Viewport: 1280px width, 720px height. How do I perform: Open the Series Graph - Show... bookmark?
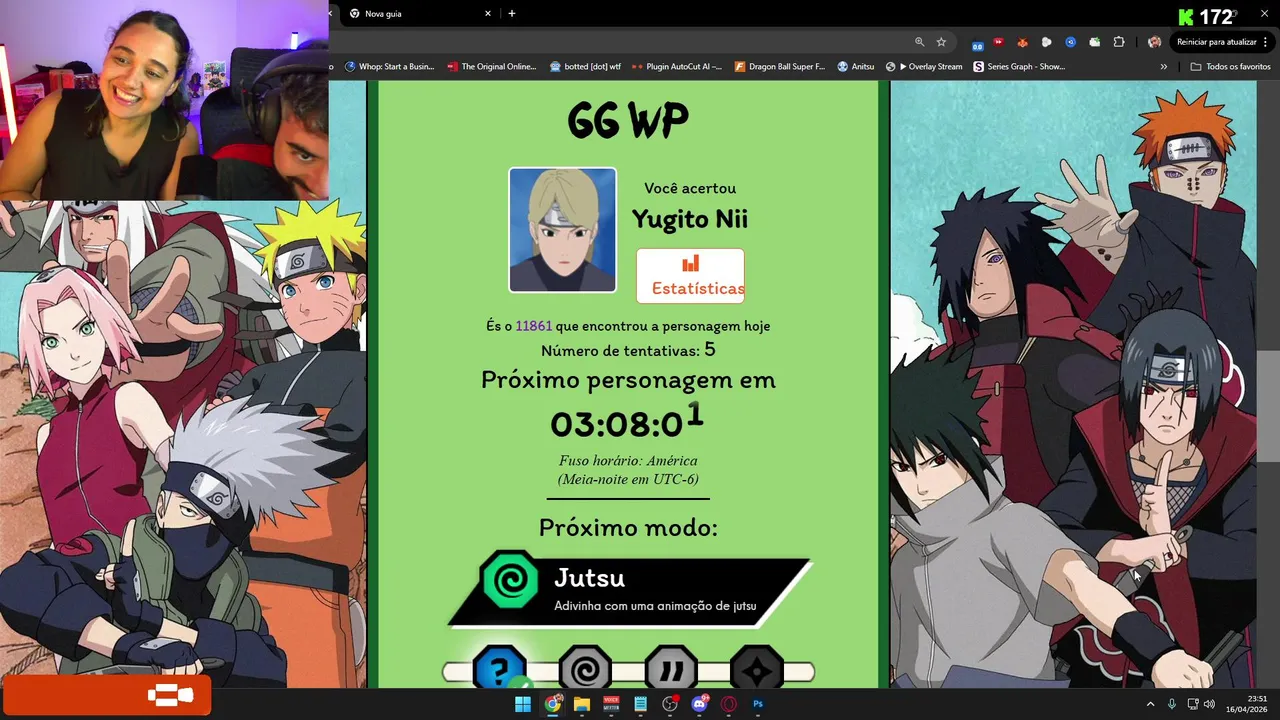coord(1019,67)
